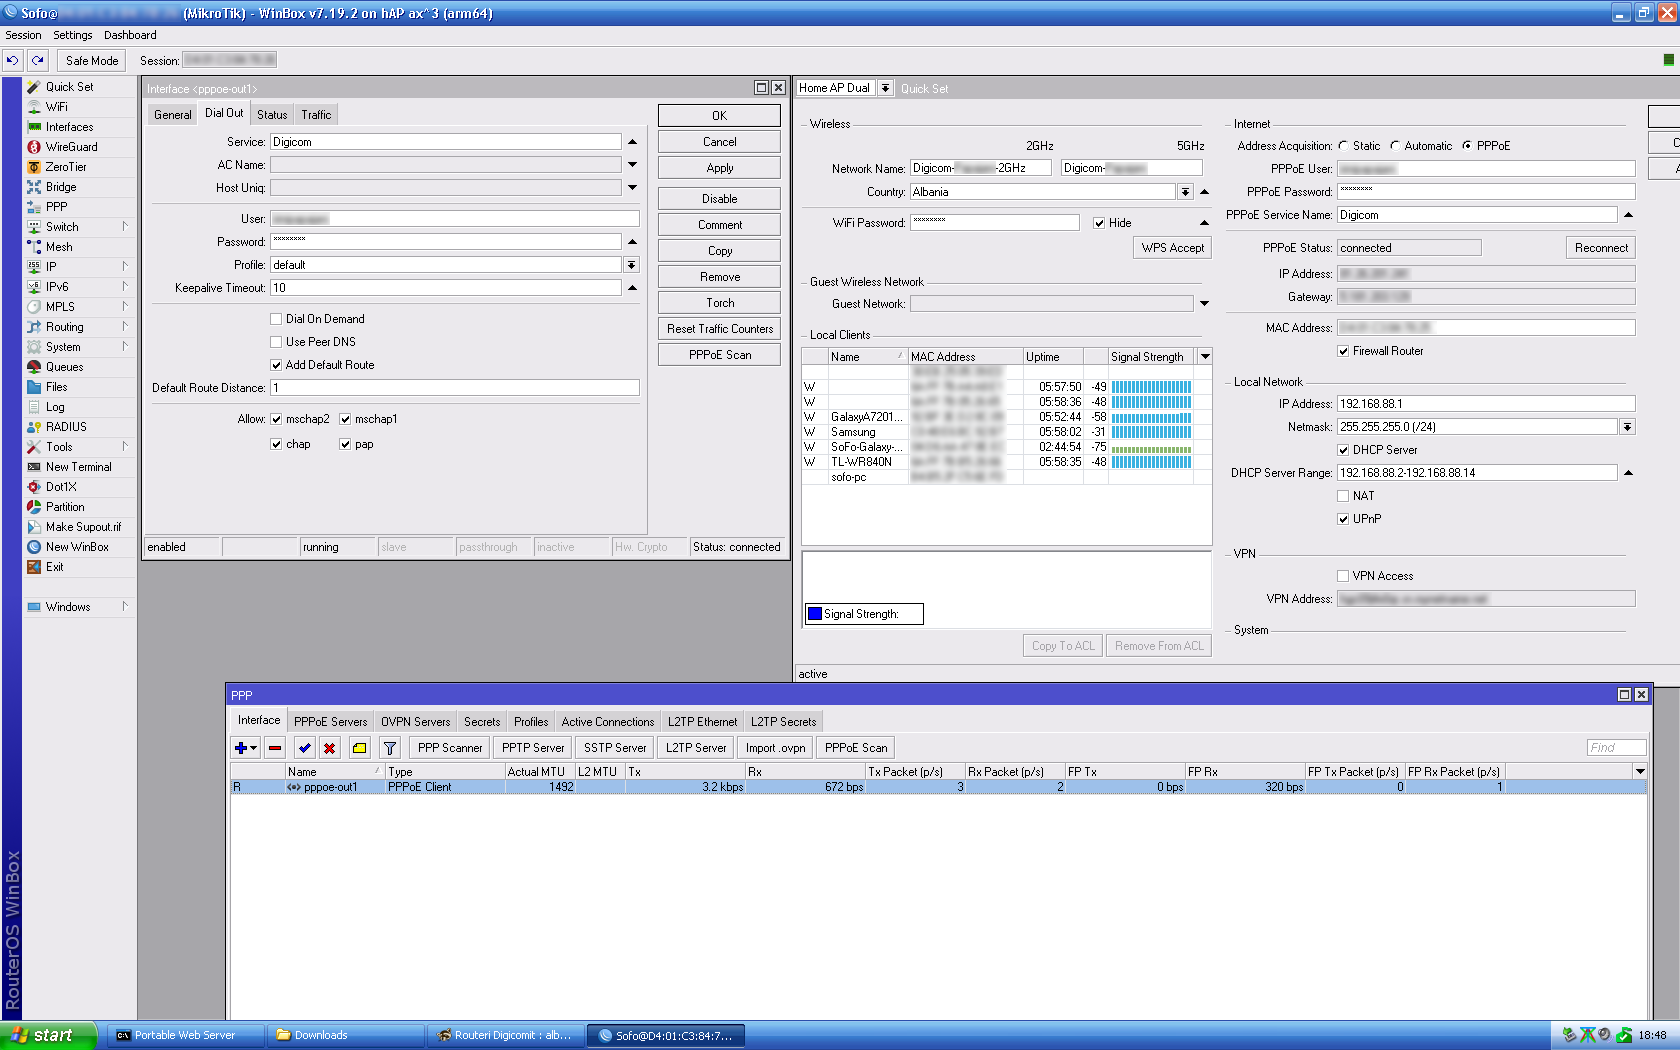Click the Undo toolbar icon
Viewport: 1680px width, 1050px height.
(x=12, y=61)
